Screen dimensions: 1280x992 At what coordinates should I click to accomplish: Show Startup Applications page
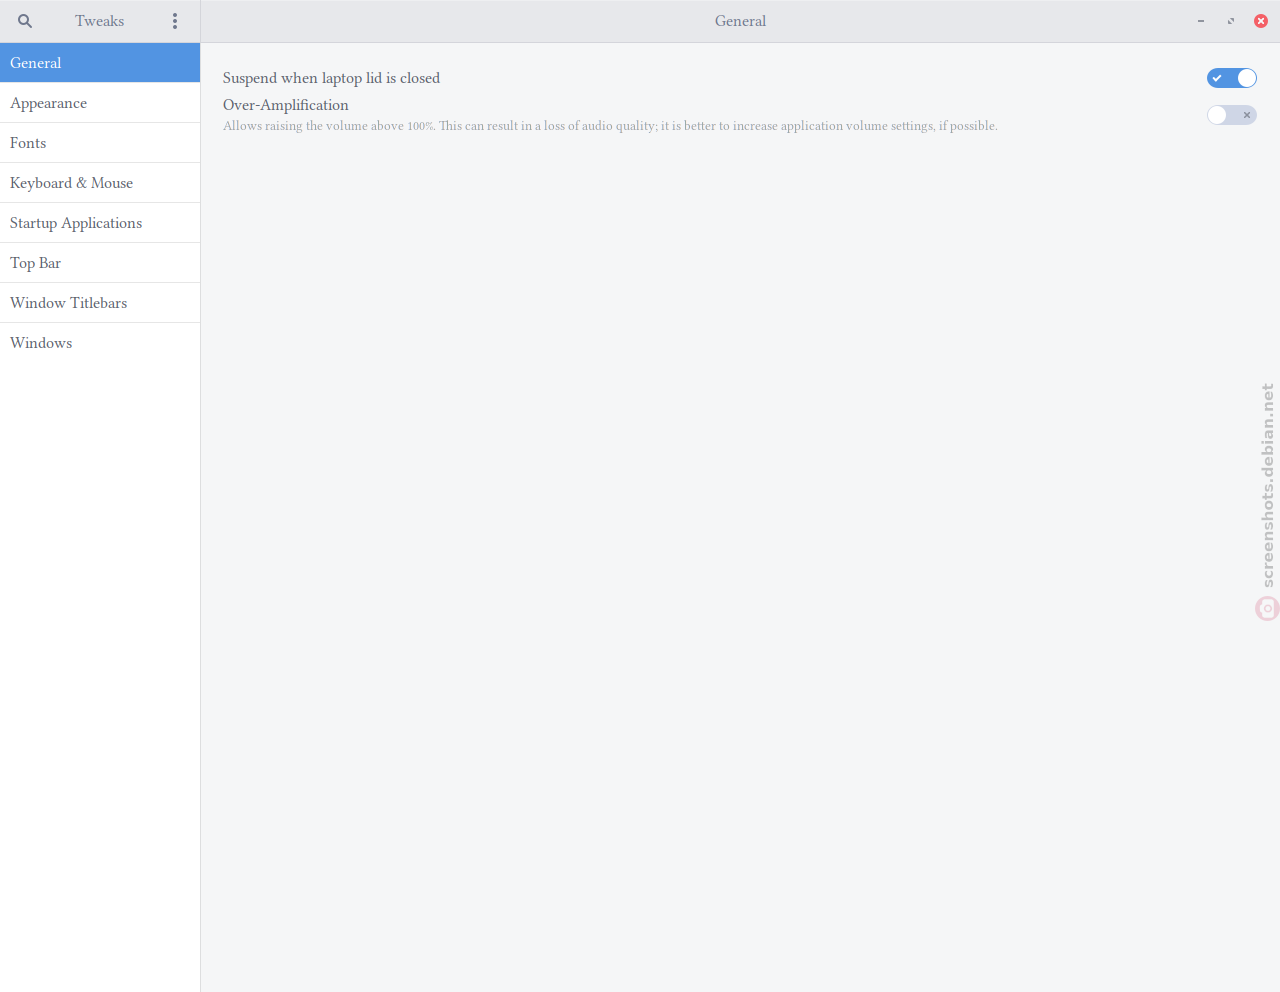coord(100,223)
